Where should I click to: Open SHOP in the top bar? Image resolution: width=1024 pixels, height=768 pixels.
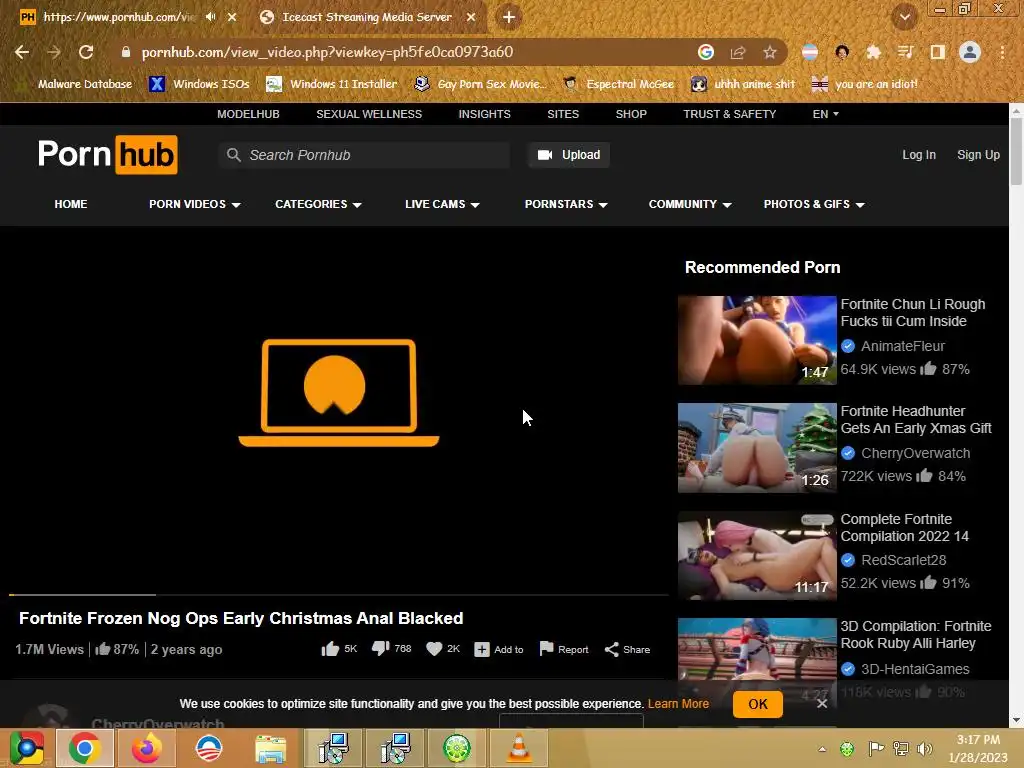[x=631, y=114]
